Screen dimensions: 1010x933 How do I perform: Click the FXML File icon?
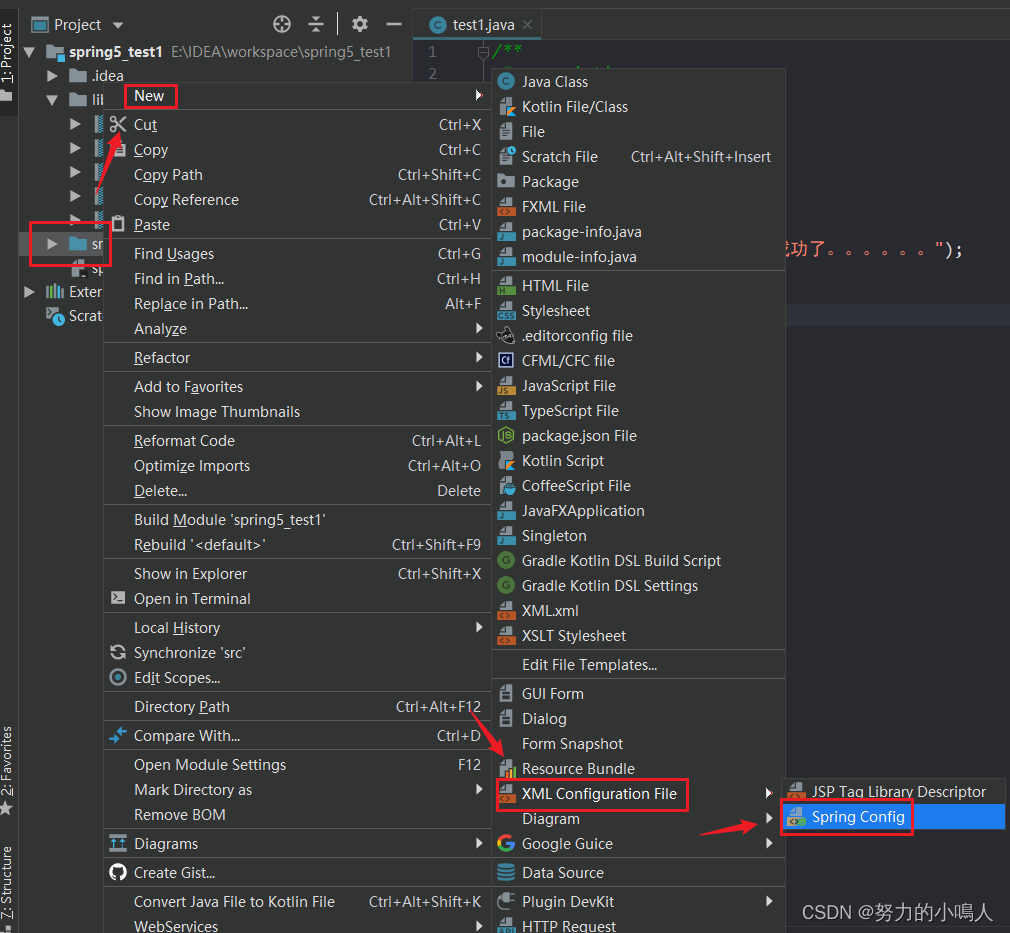[x=507, y=207]
